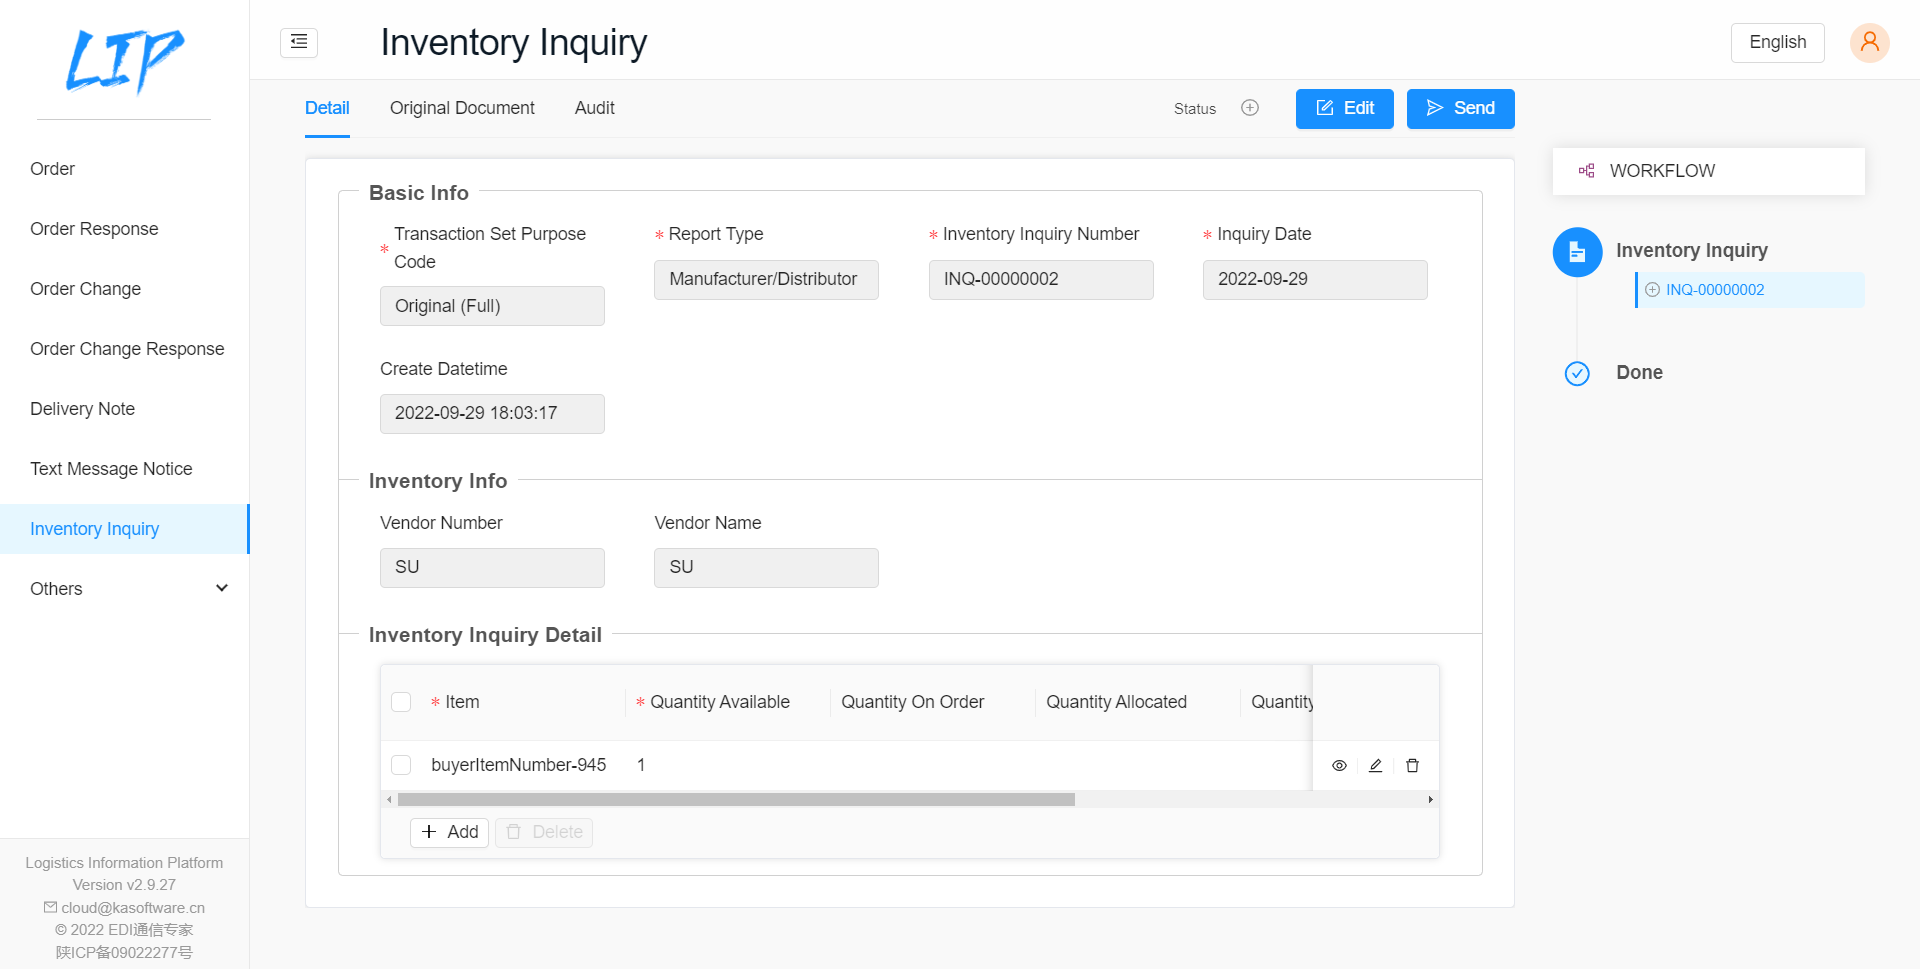Image resolution: width=1920 pixels, height=969 pixels.
Task: Click the pencil edit icon in the row
Action: pyautogui.click(x=1375, y=765)
